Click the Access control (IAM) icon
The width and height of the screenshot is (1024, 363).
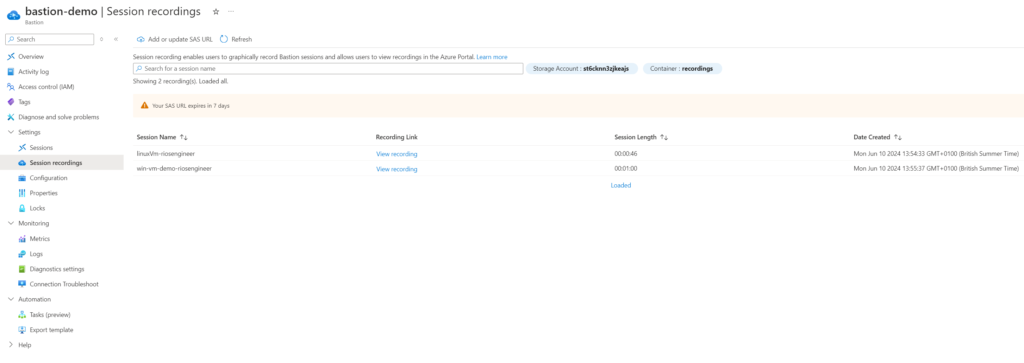(x=11, y=87)
